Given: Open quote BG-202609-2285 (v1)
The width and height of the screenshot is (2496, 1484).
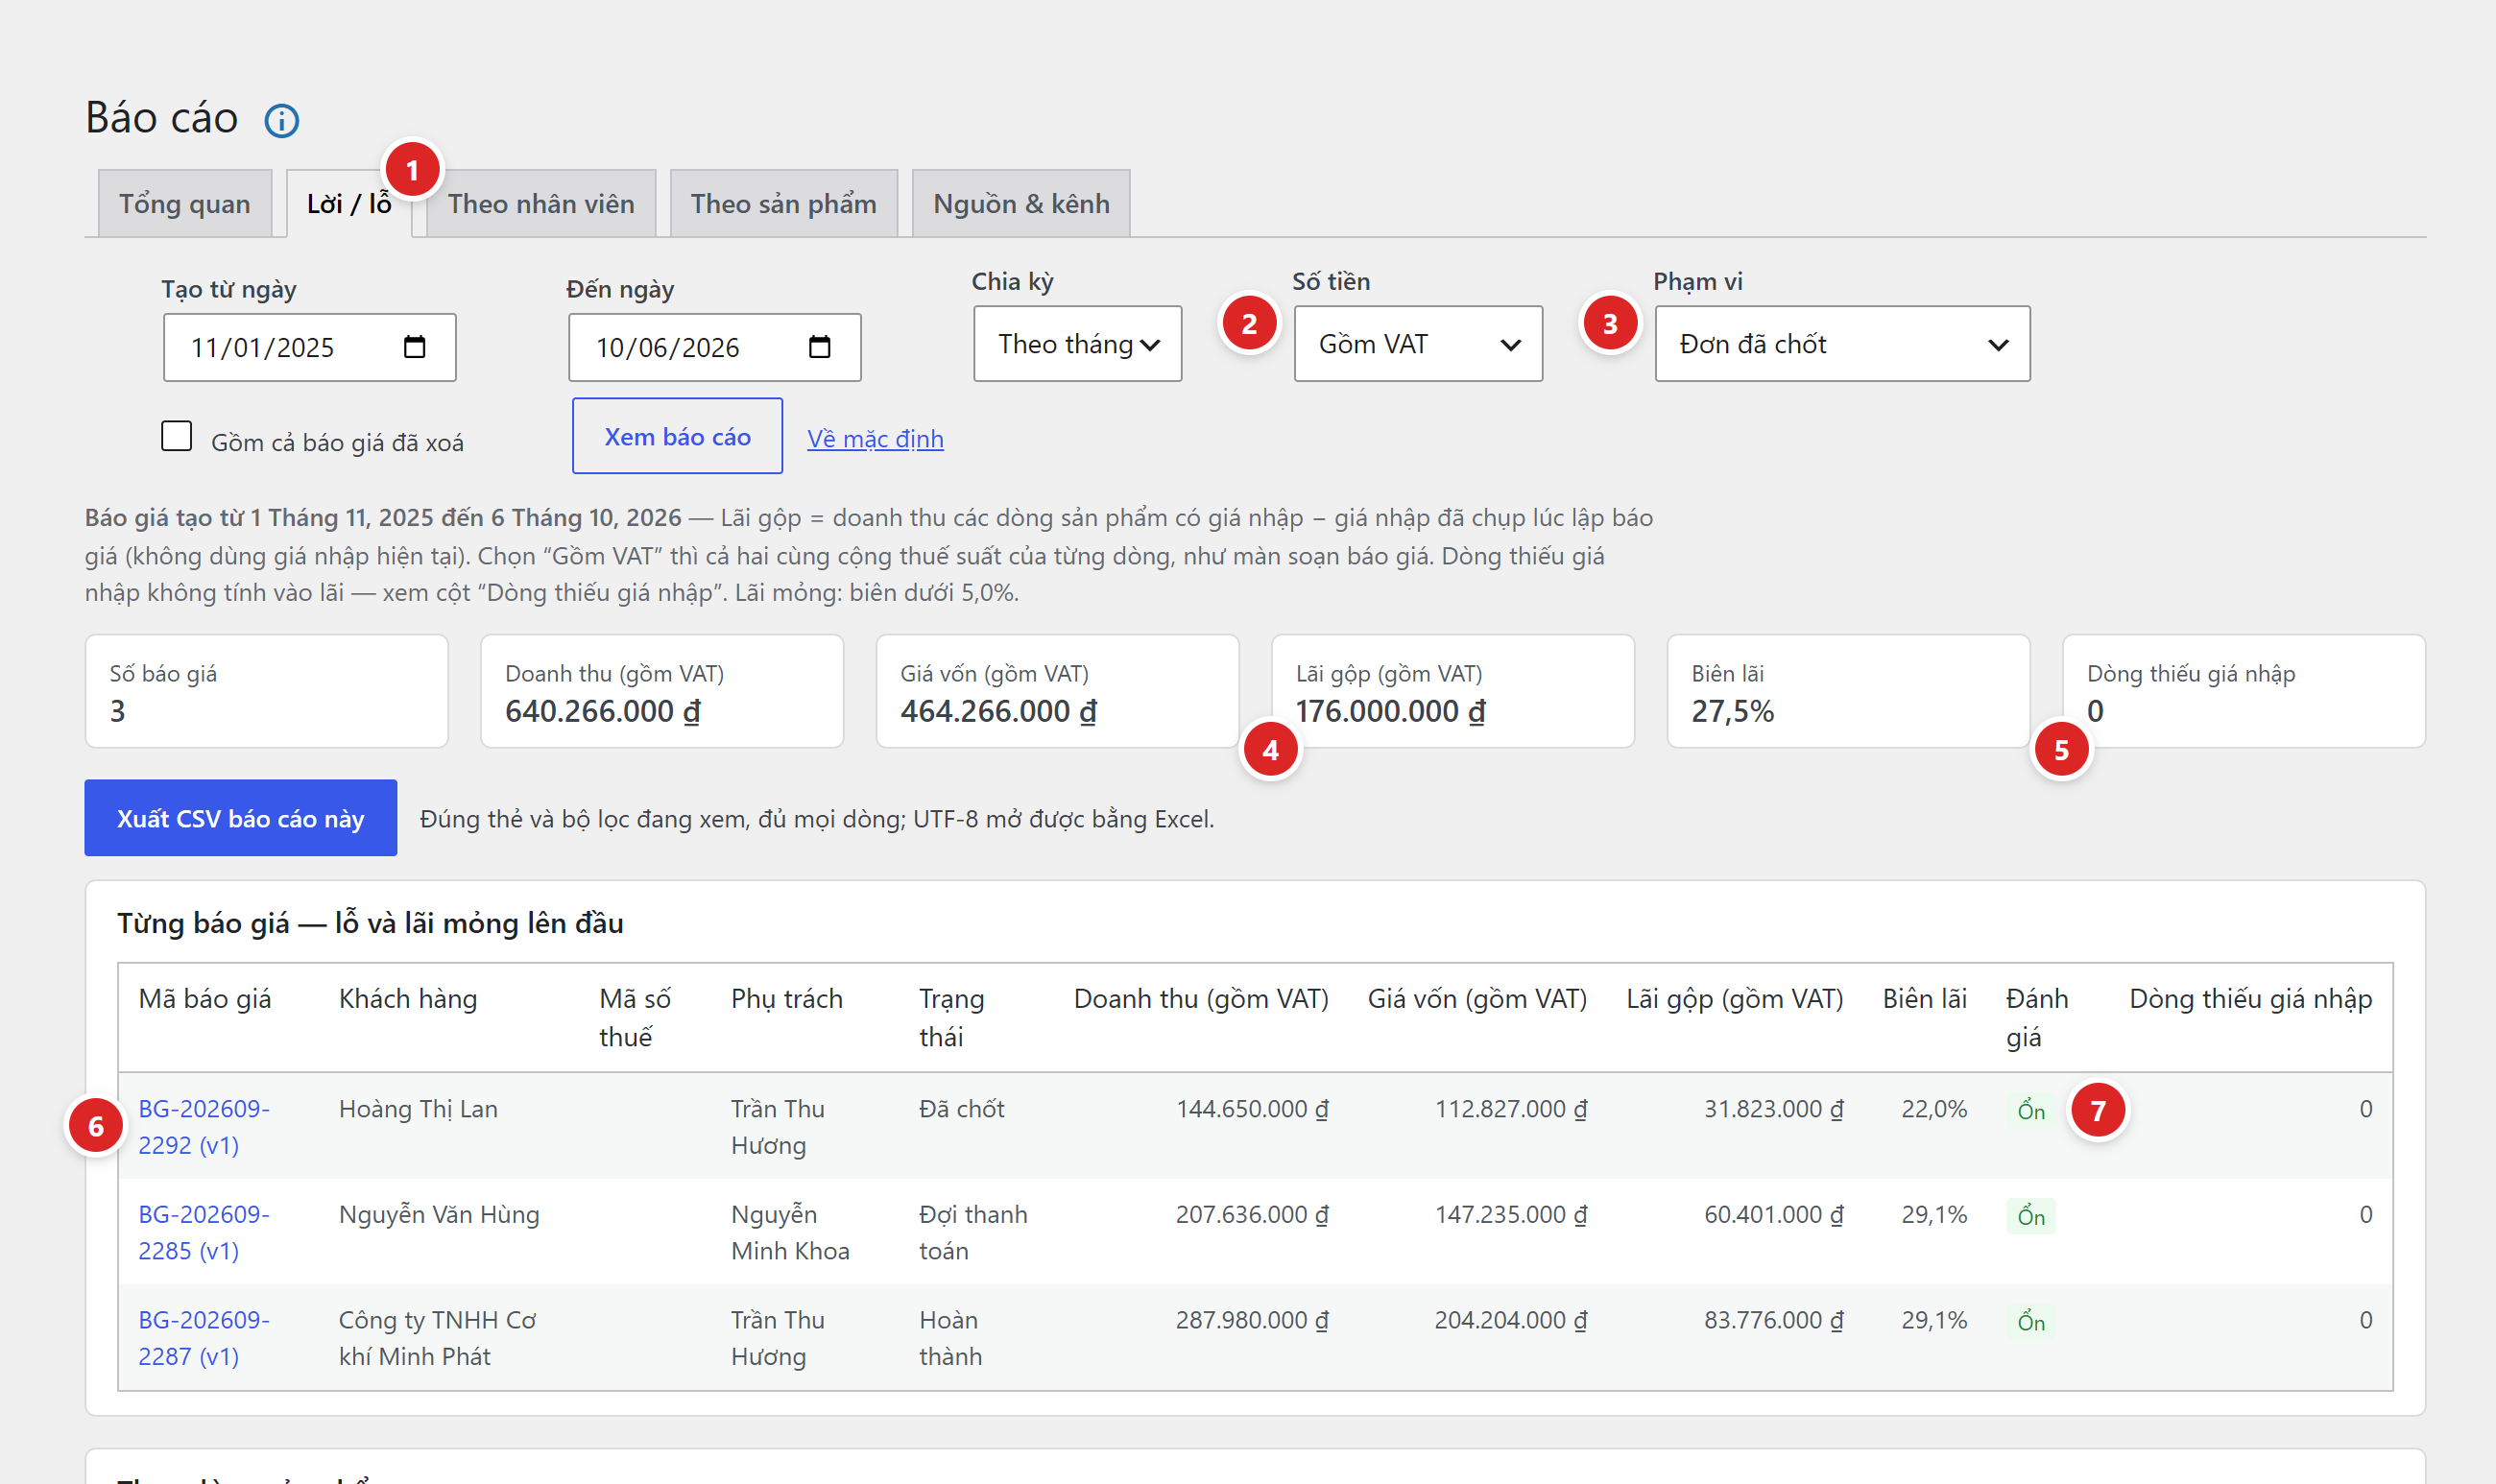Looking at the screenshot, I should click(204, 1232).
